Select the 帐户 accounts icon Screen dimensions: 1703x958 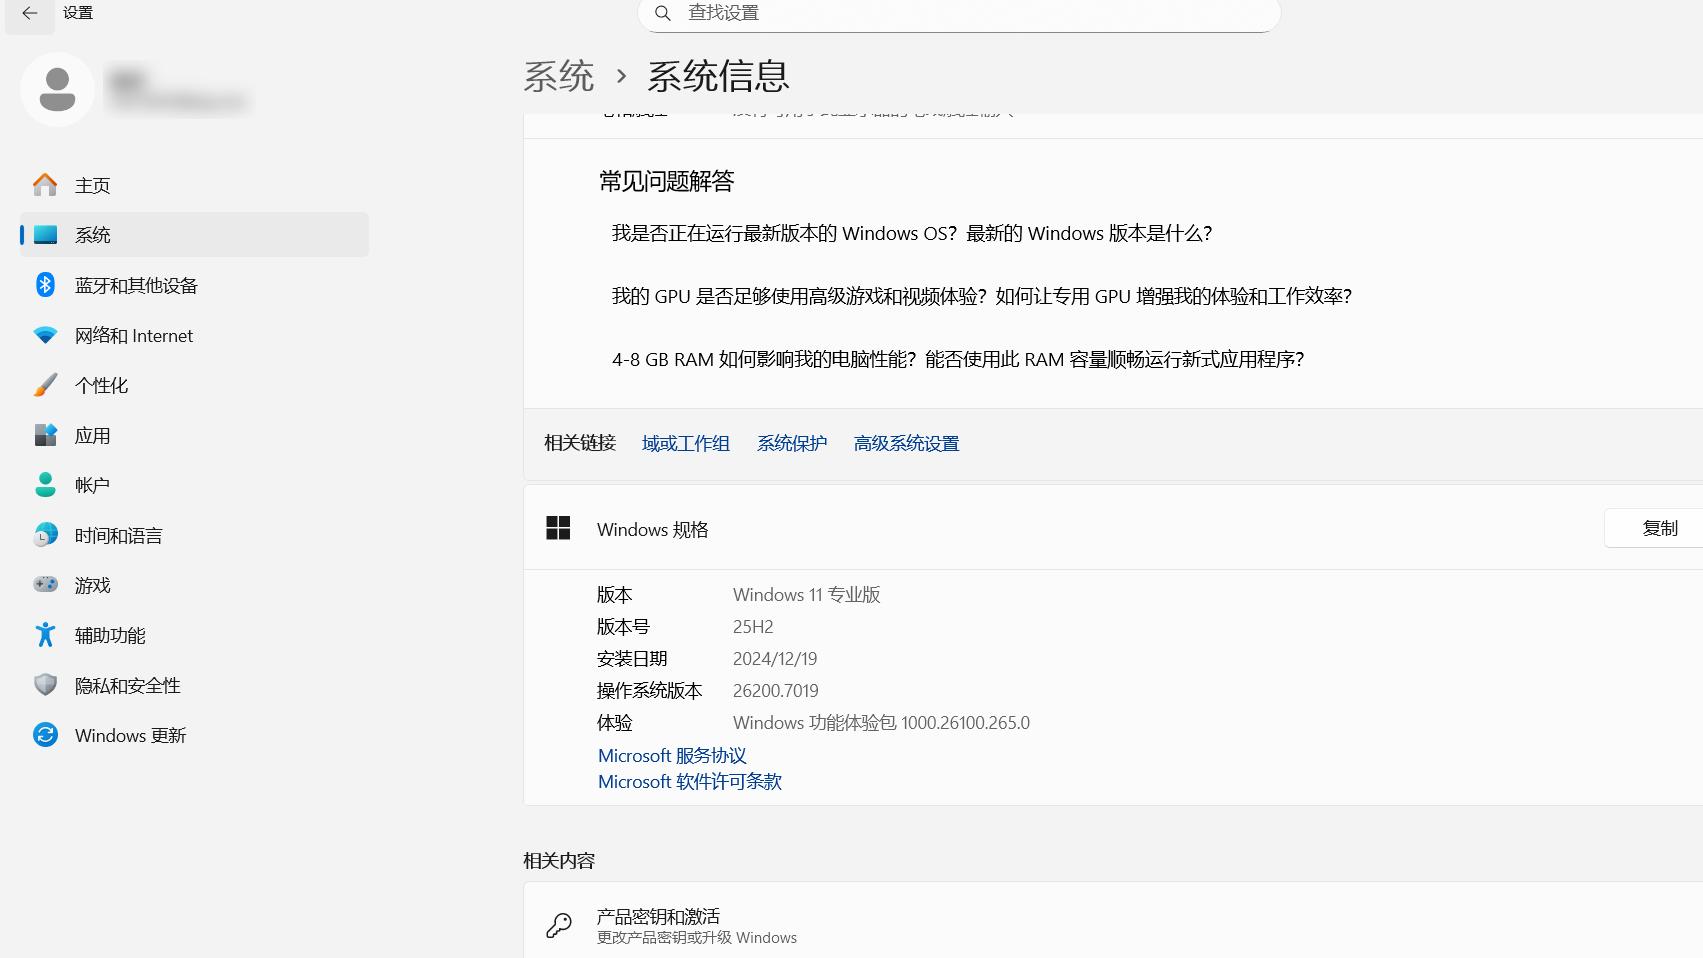(90, 485)
